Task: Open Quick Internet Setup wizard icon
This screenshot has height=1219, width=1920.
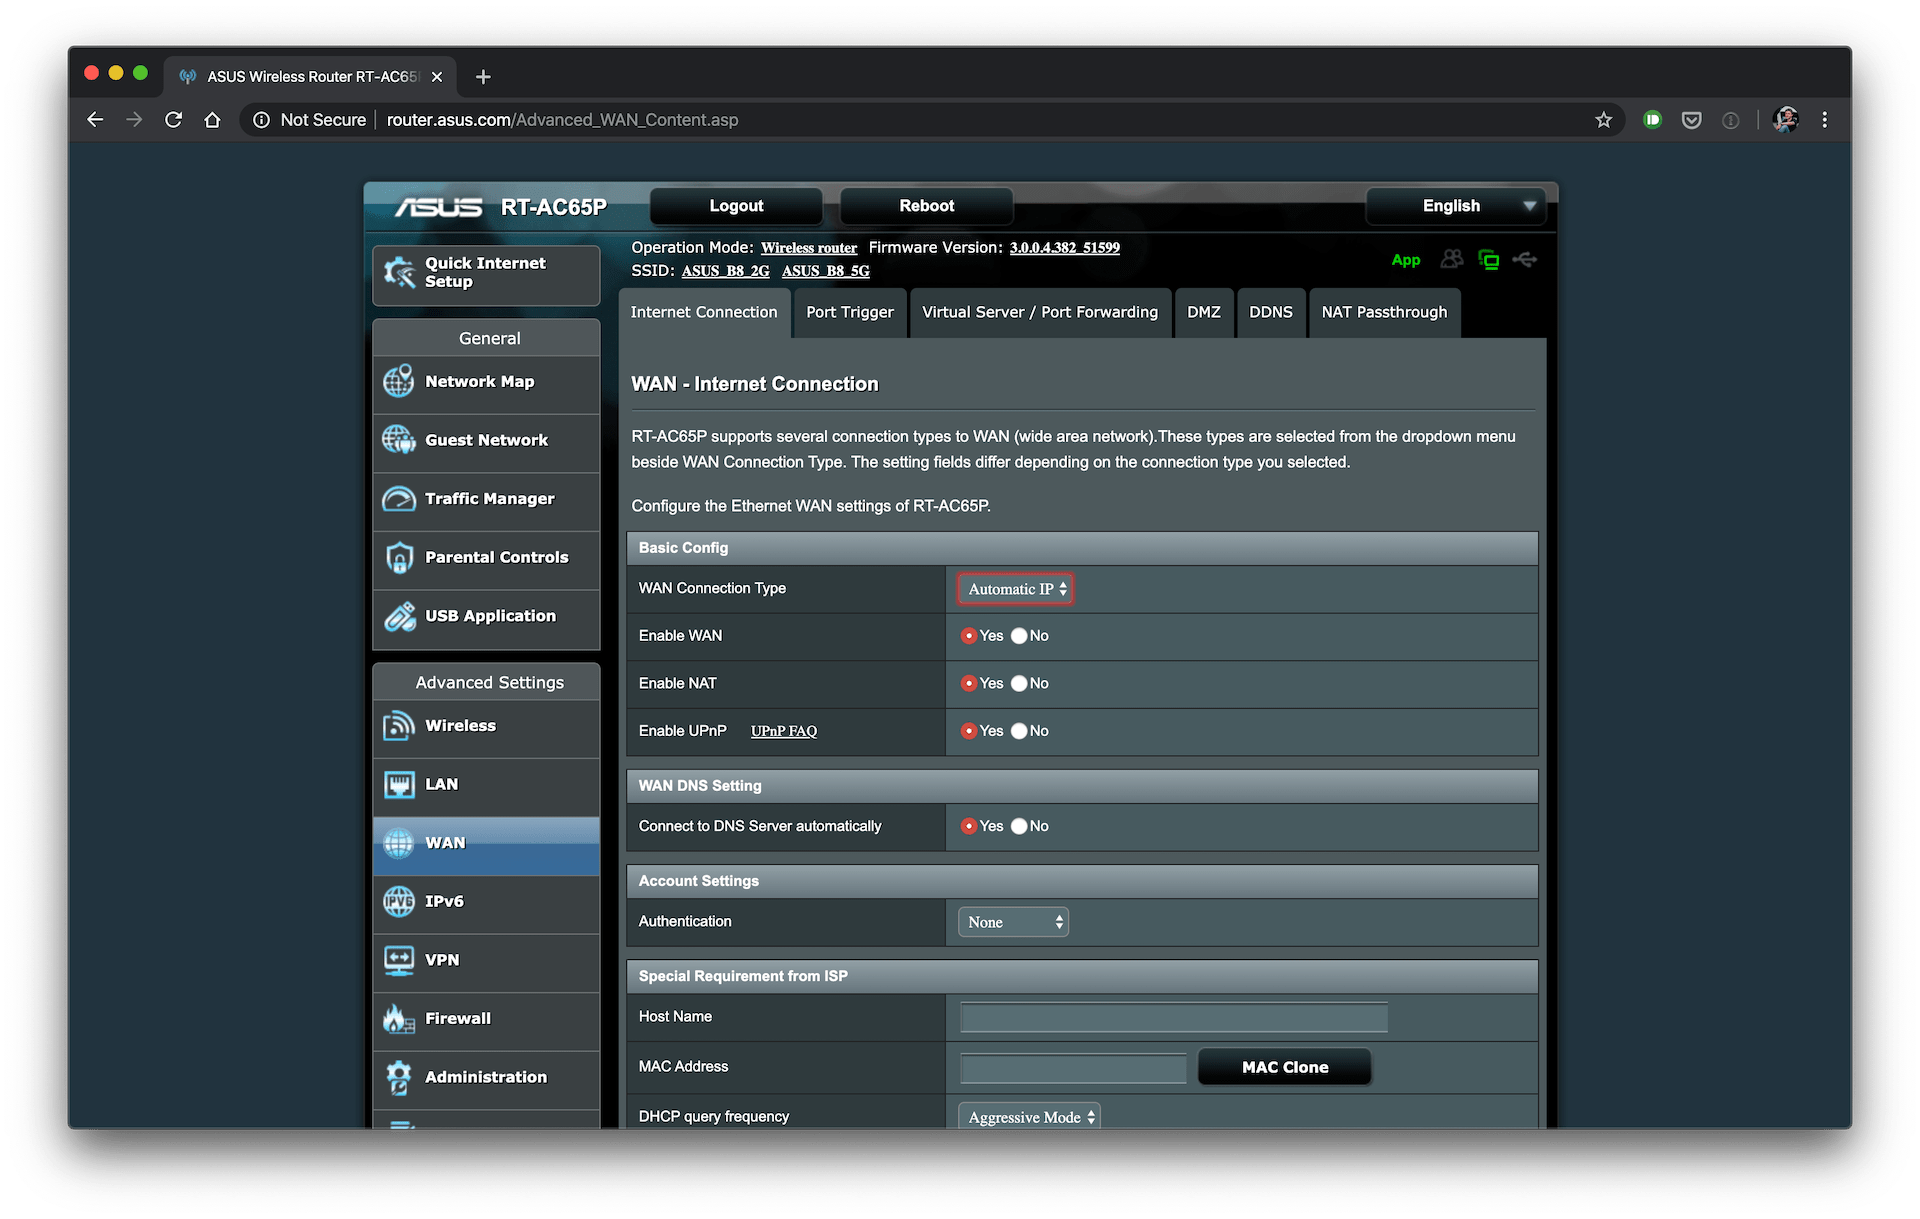Action: [399, 272]
